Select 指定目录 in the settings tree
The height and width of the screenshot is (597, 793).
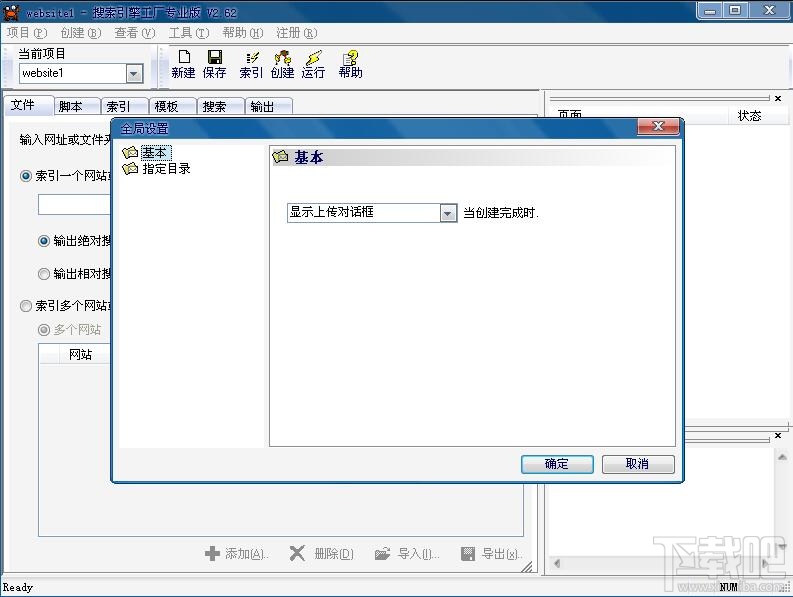tap(166, 168)
